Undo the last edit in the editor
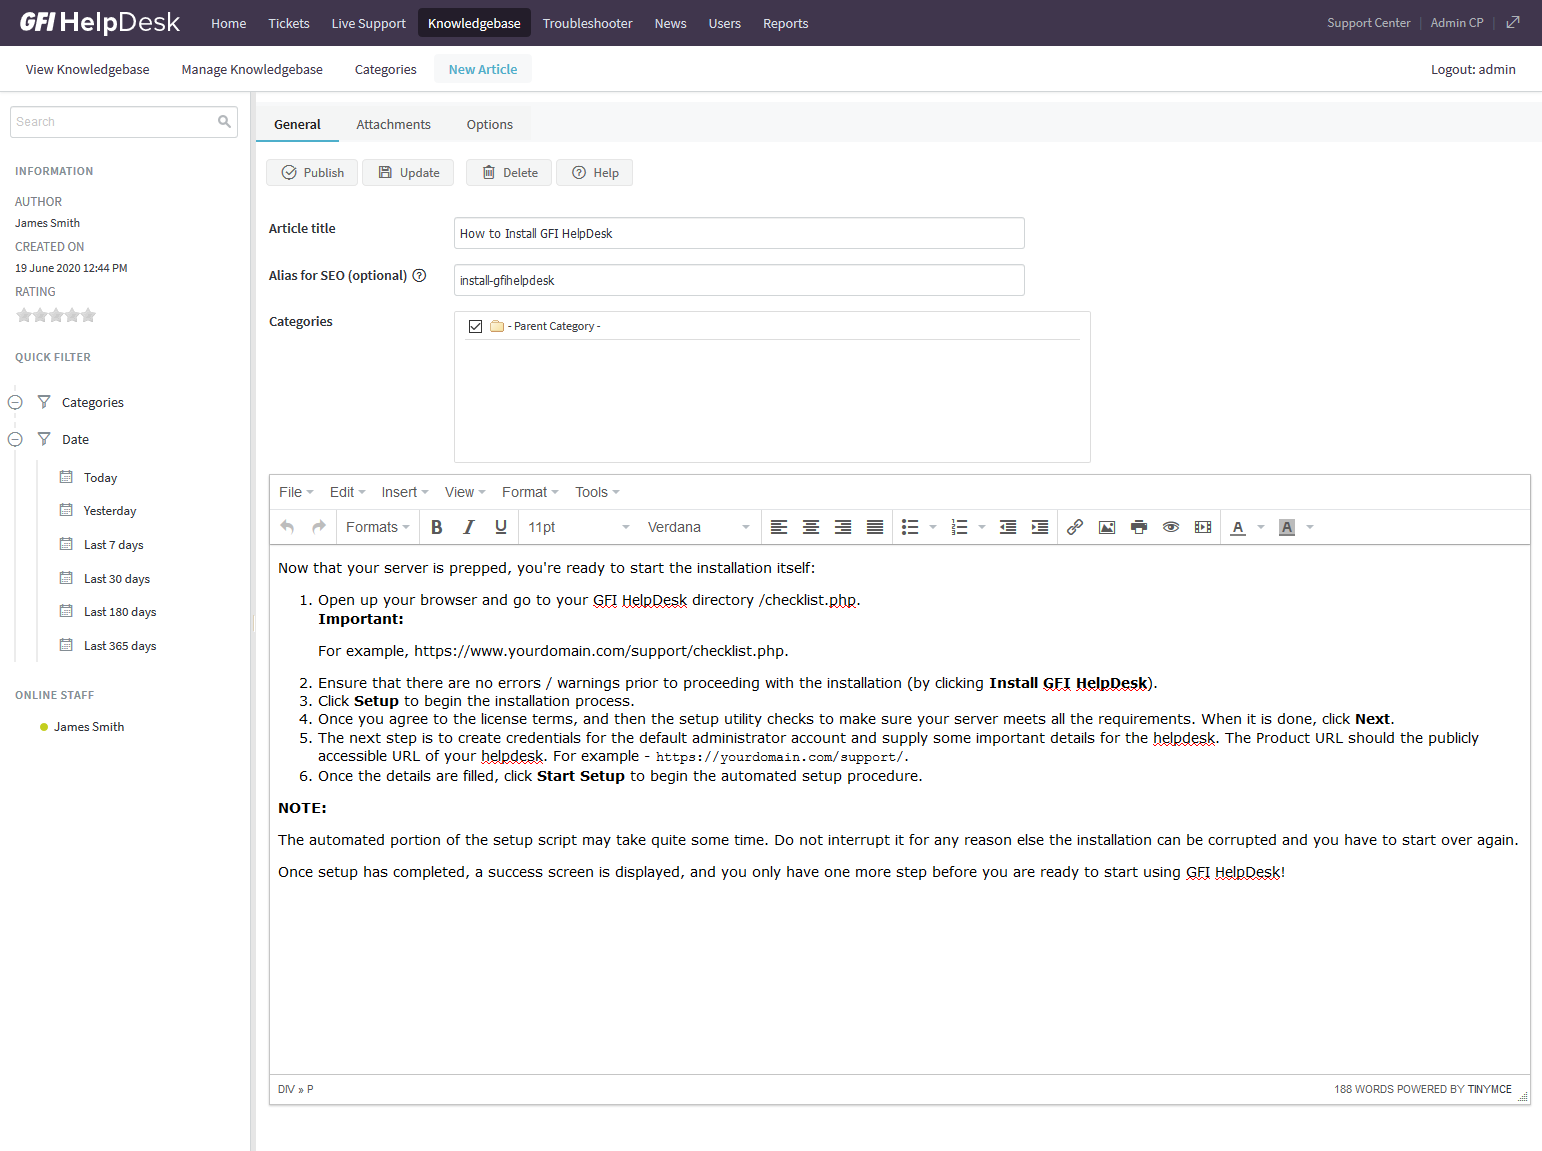The image size is (1542, 1151). [x=288, y=527]
